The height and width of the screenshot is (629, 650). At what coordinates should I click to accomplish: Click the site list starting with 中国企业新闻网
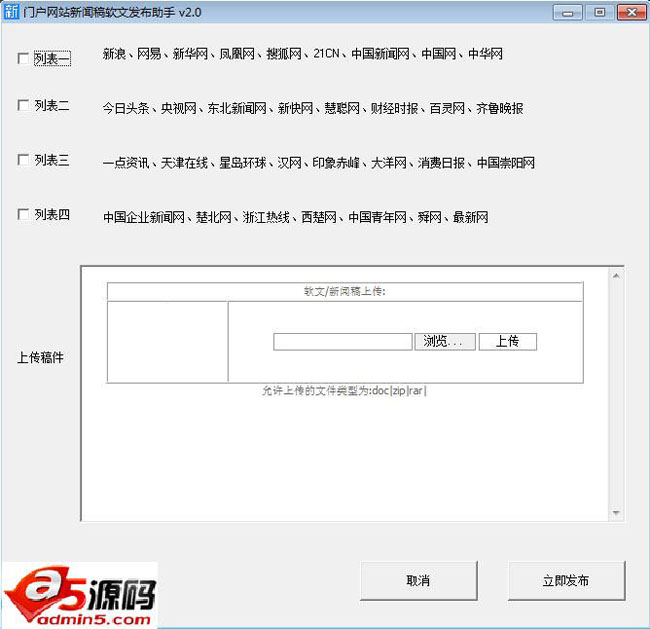(x=296, y=217)
